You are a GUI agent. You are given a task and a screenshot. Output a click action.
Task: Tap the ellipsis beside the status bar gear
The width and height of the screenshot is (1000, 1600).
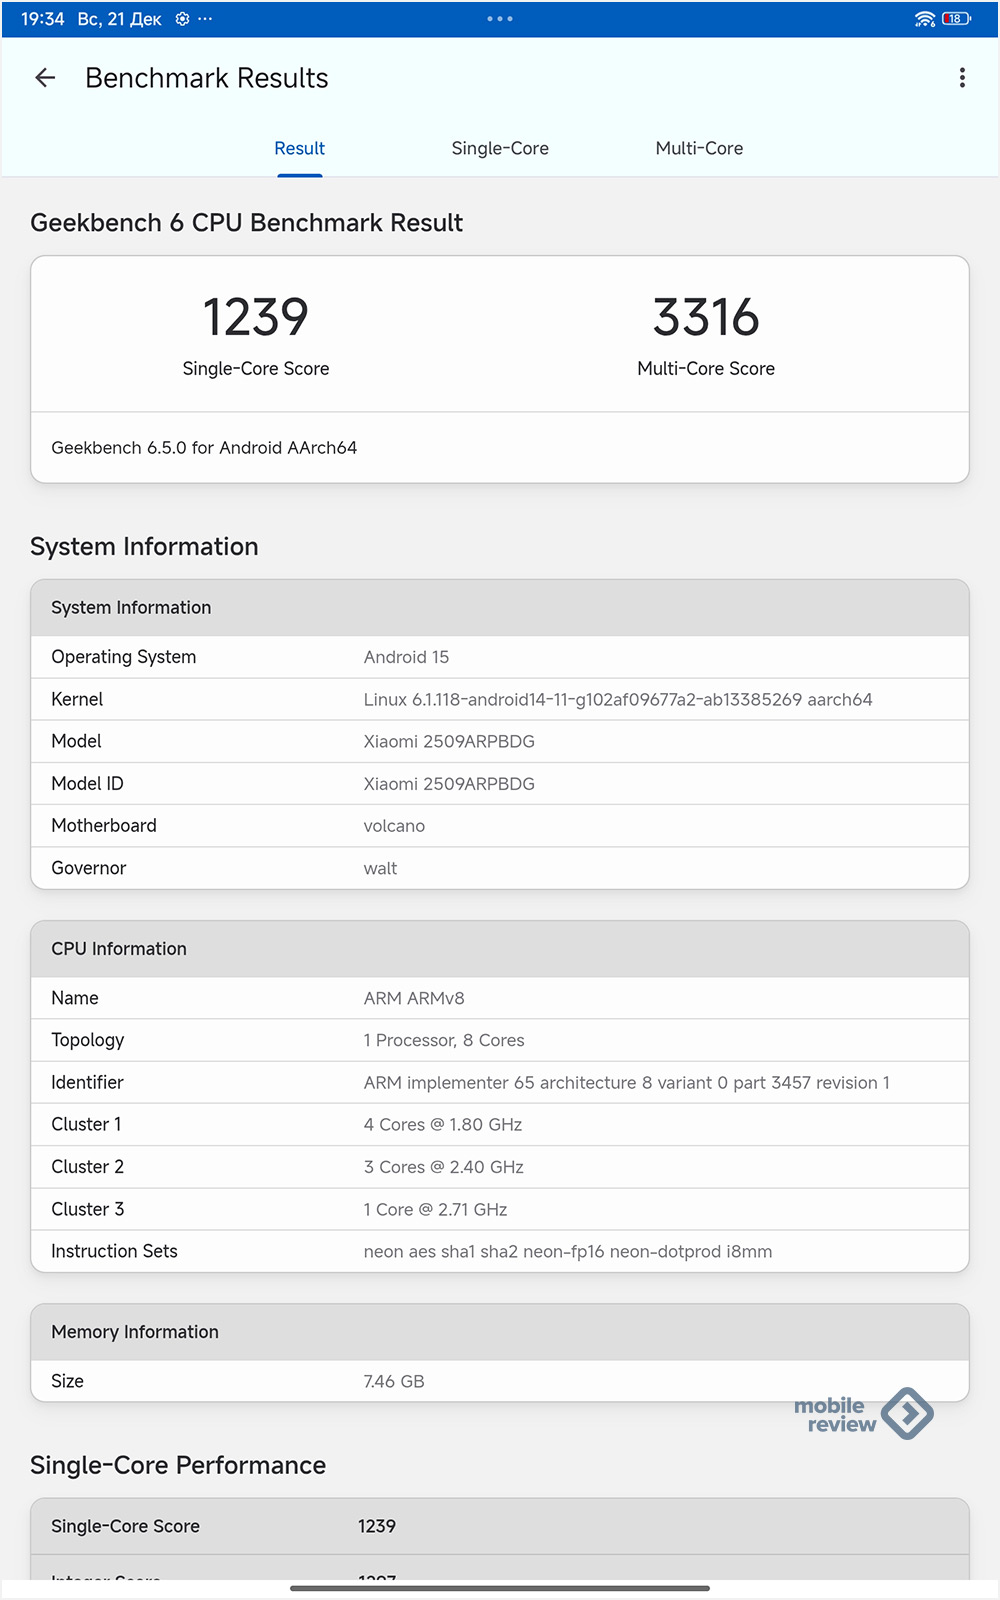tap(205, 19)
